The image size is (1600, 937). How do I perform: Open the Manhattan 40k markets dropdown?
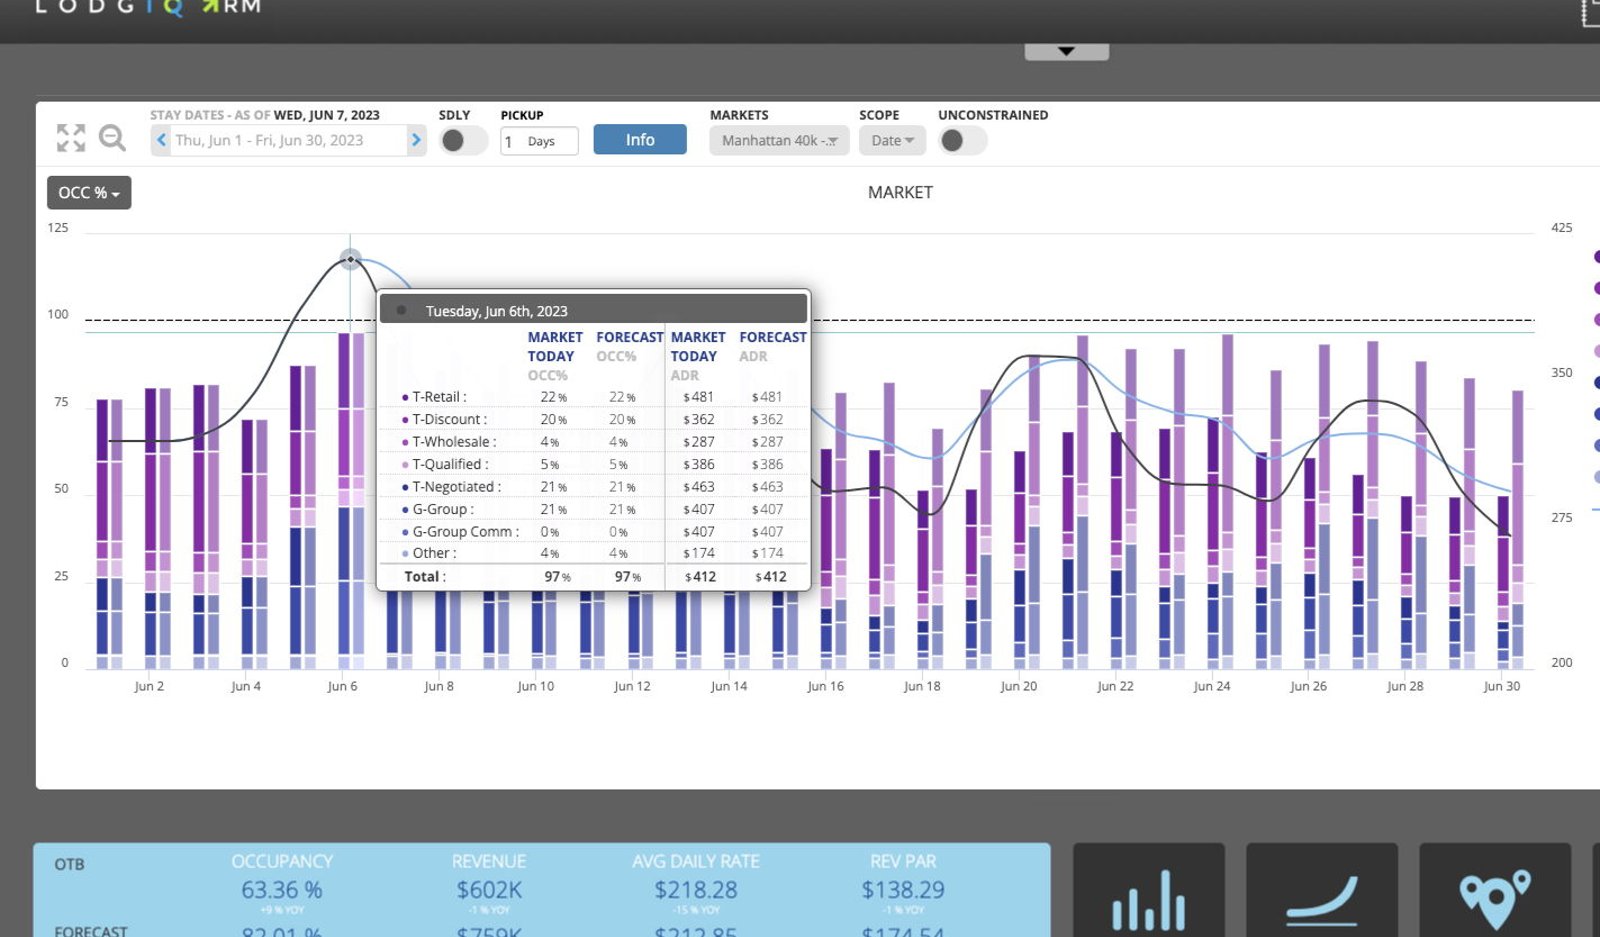[x=779, y=140]
